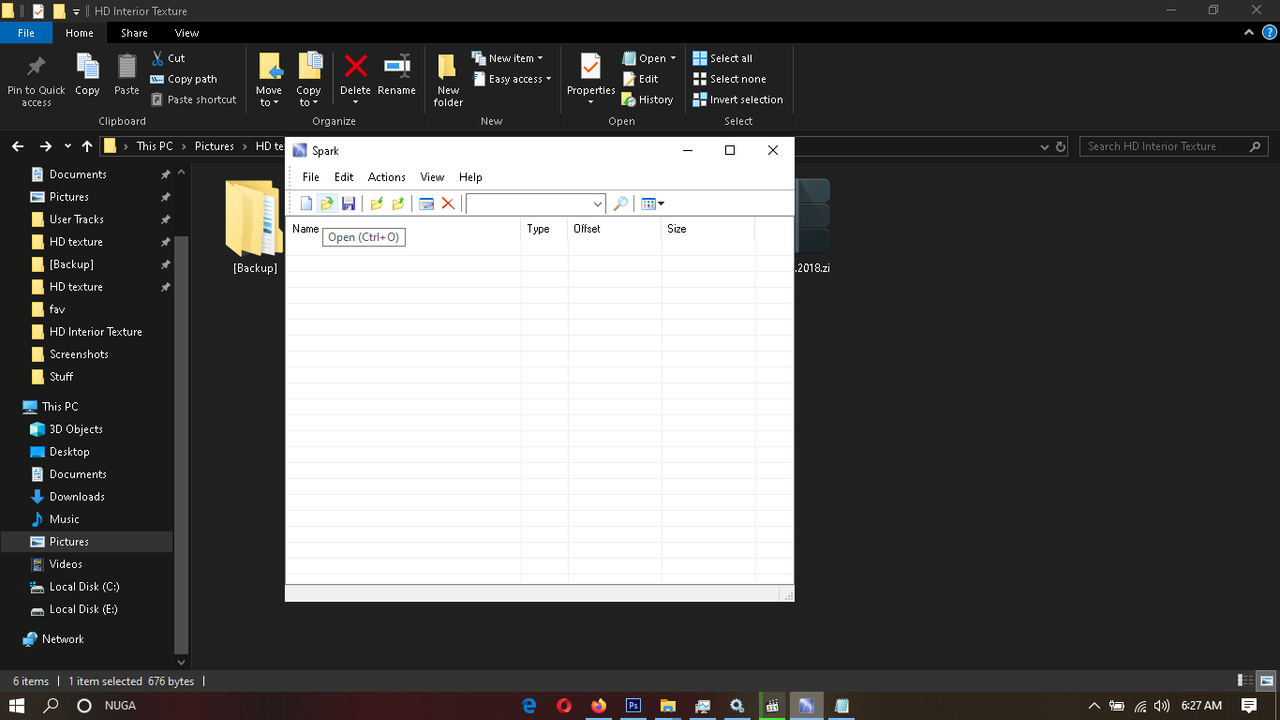Image resolution: width=1280 pixels, height=720 pixels.
Task: Select Local Disk (C:) in sidebar
Action: pos(84,587)
